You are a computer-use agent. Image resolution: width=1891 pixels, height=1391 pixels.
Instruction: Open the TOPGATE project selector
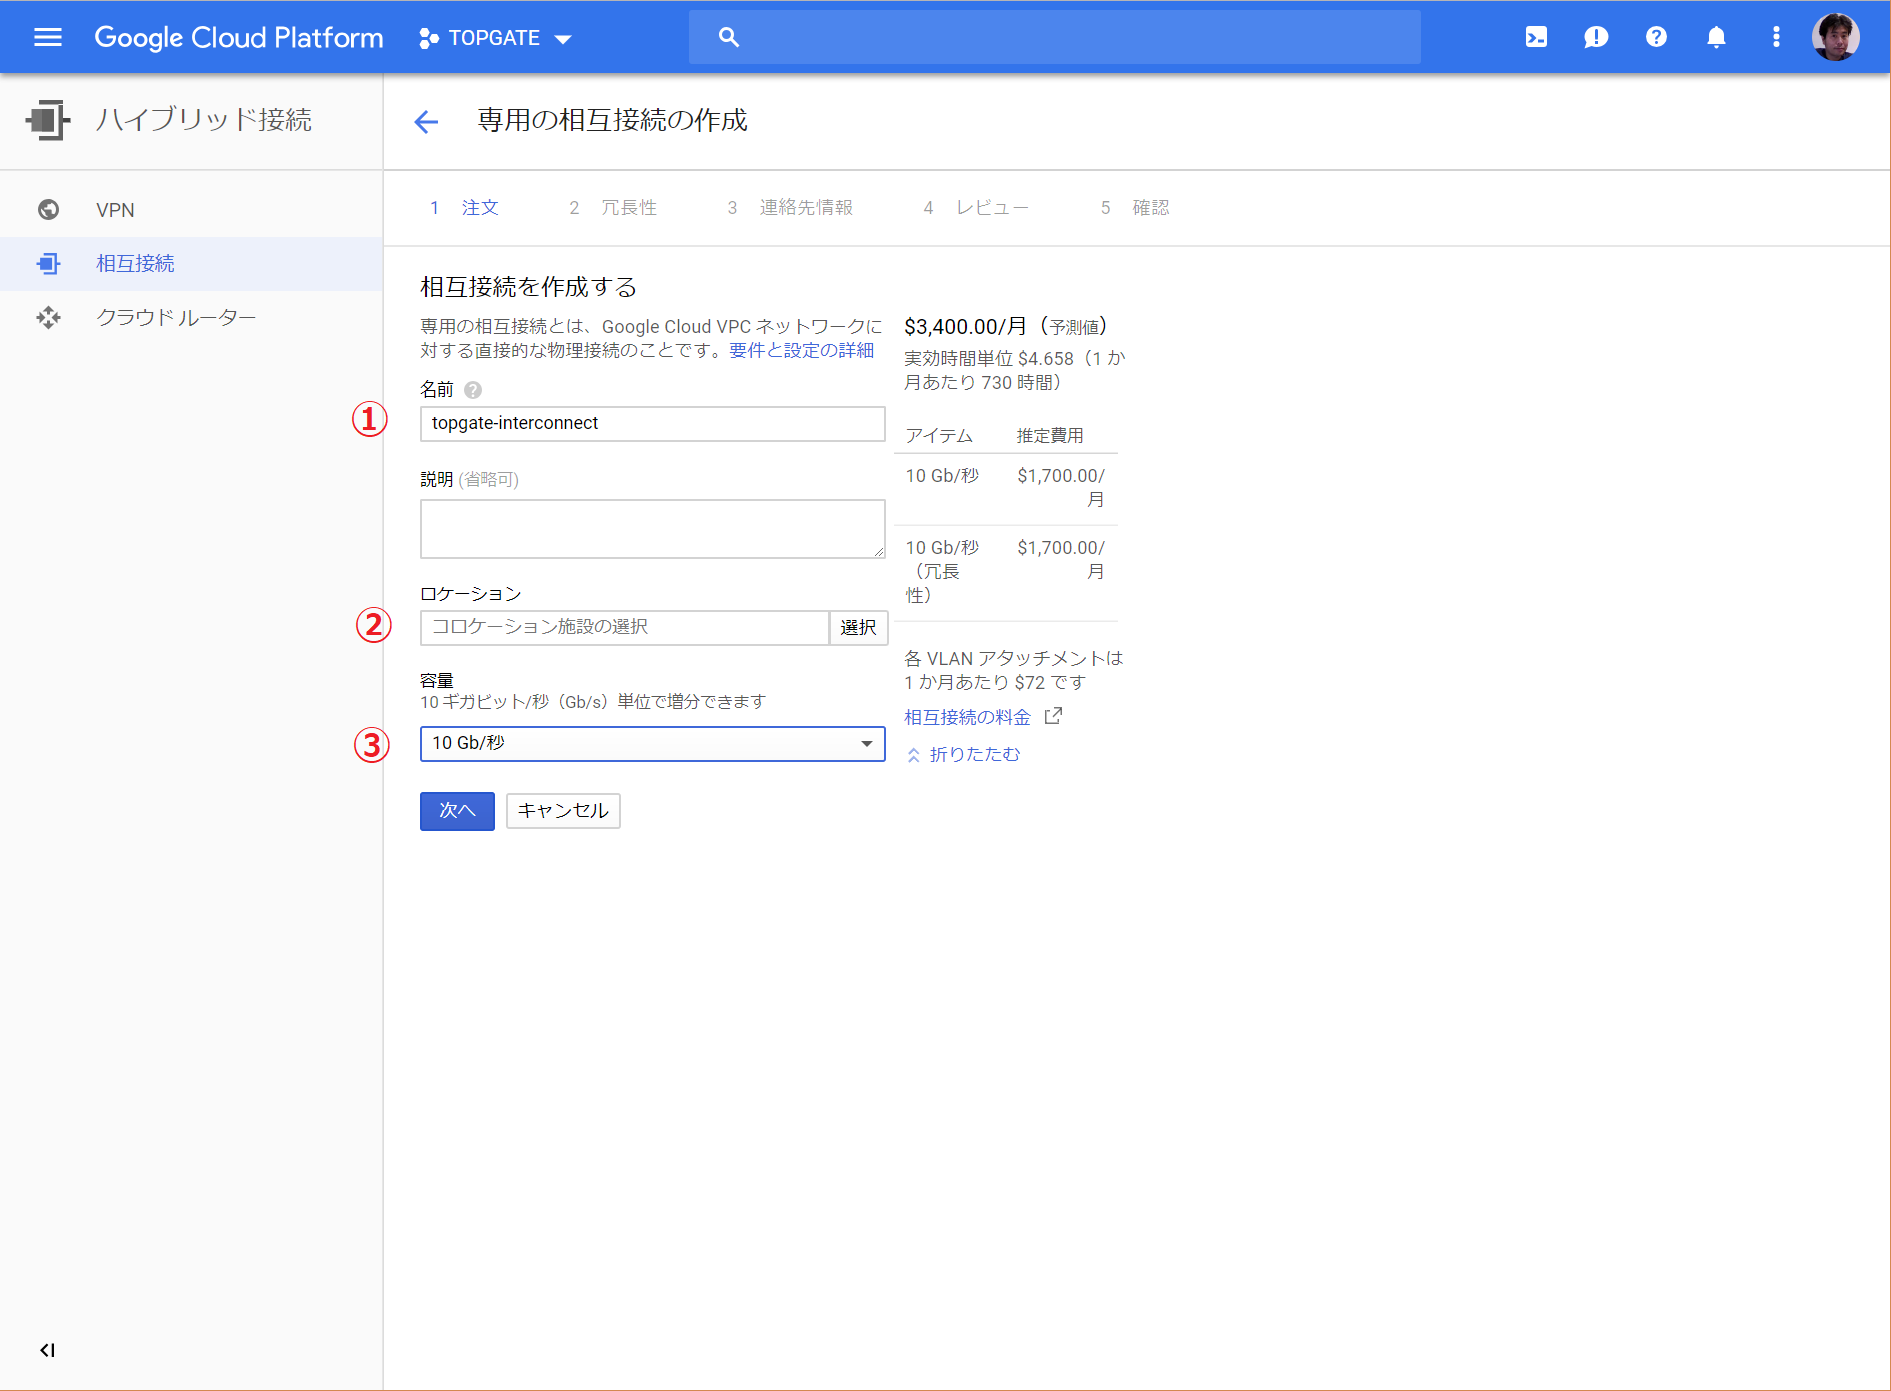[494, 37]
